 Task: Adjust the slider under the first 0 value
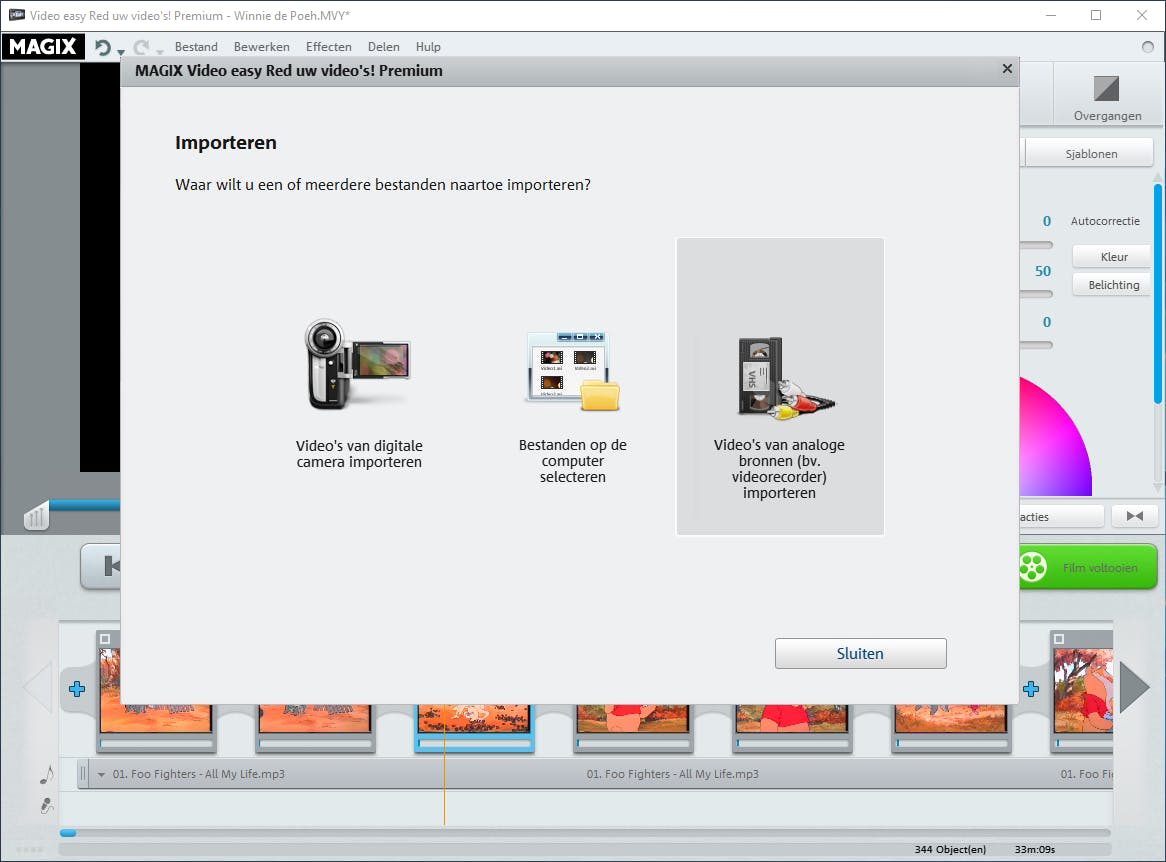tap(1036, 245)
